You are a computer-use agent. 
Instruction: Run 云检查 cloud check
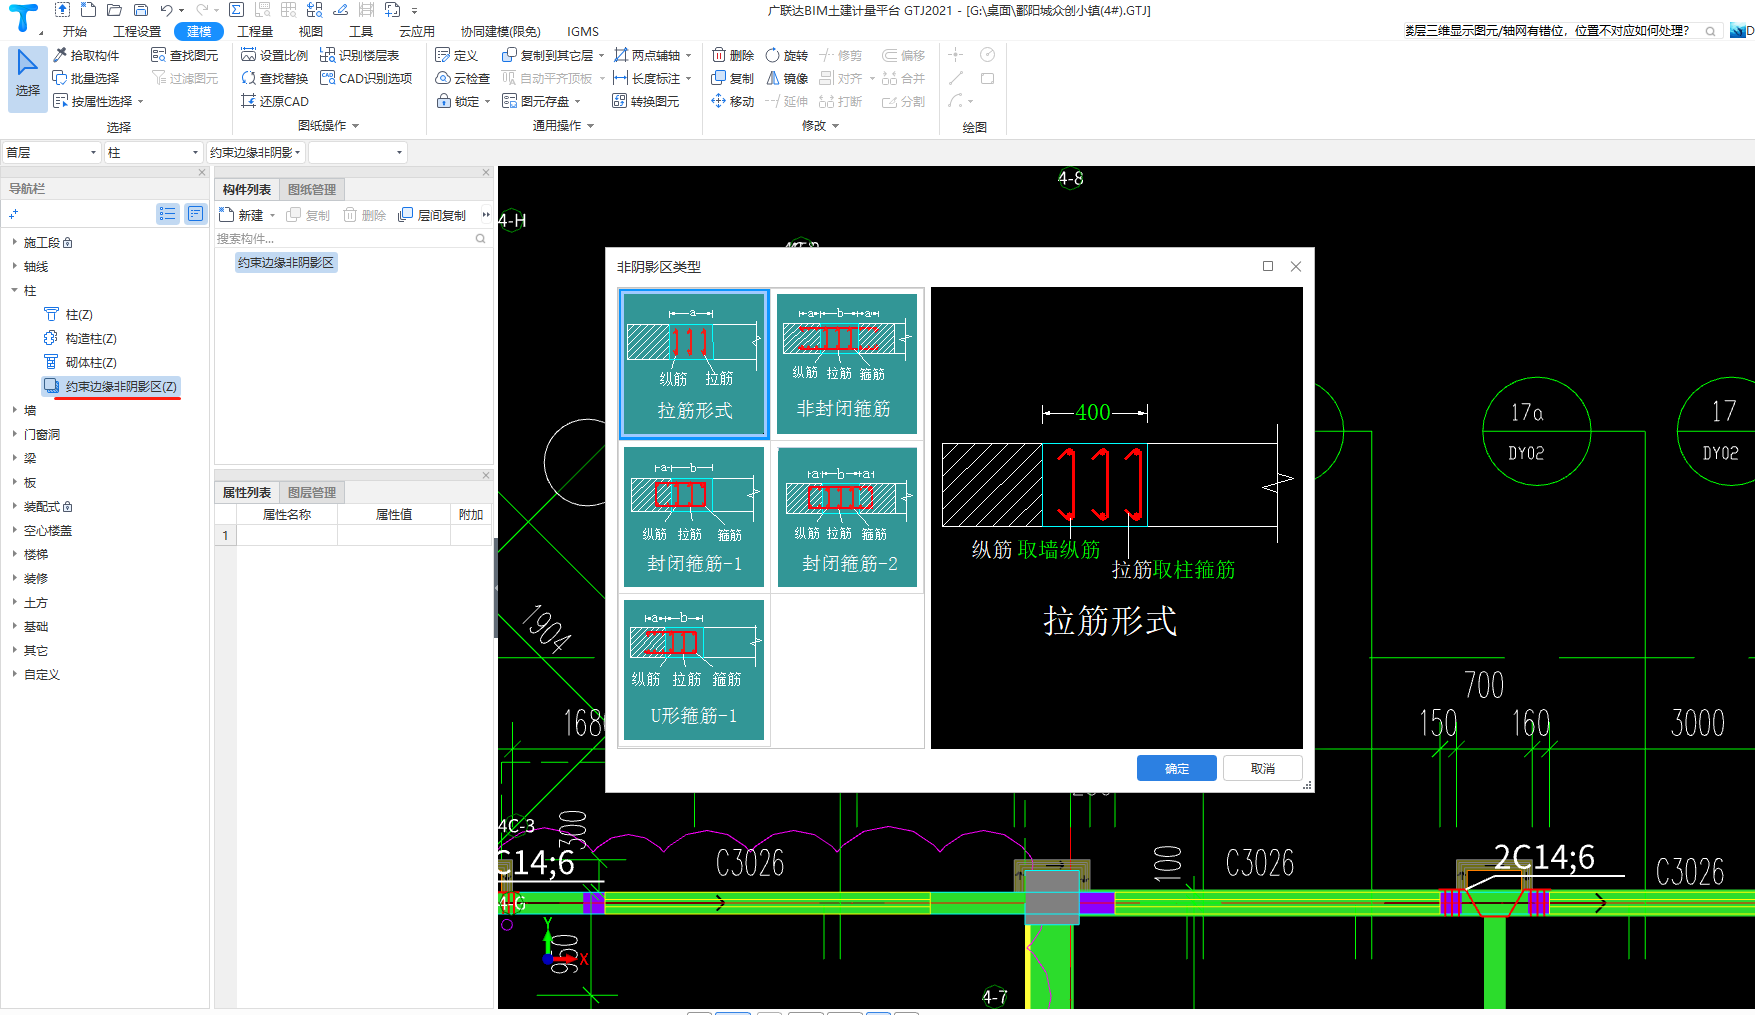(462, 78)
